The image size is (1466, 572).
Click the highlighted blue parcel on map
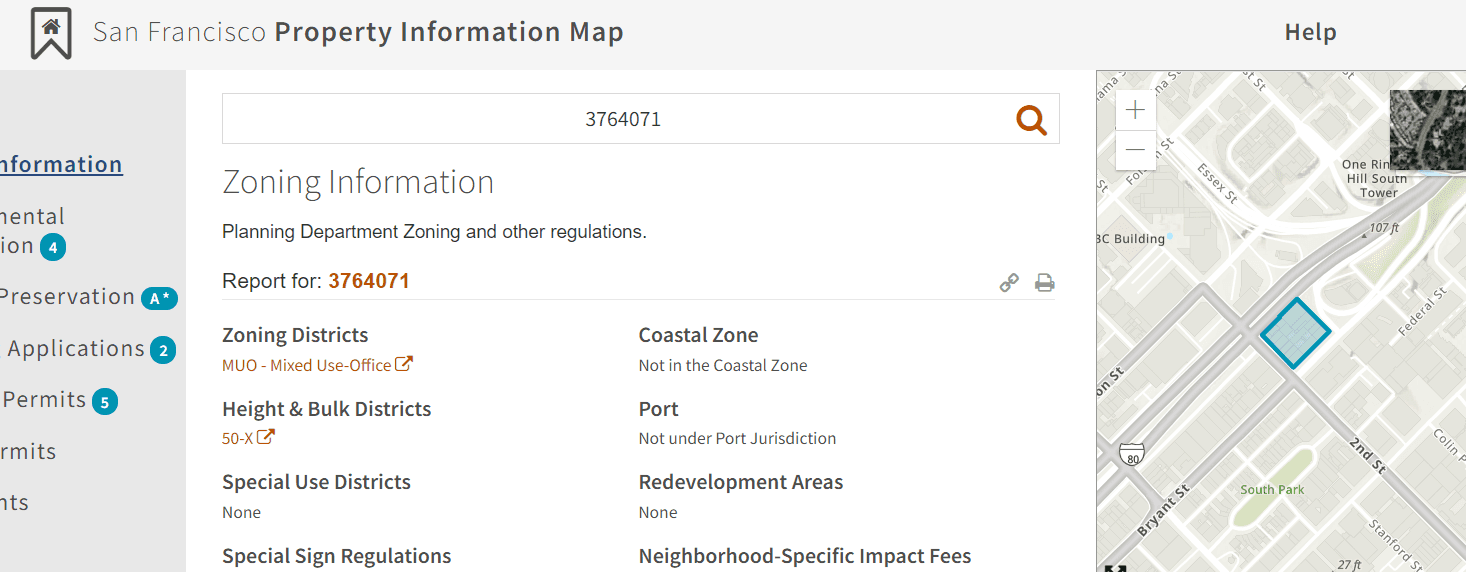(x=1296, y=333)
